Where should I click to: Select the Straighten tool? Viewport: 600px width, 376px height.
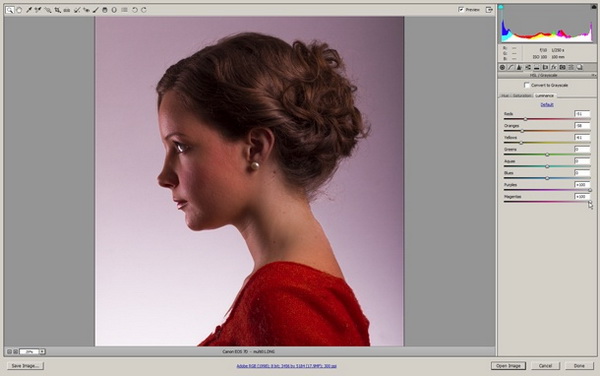tap(67, 10)
